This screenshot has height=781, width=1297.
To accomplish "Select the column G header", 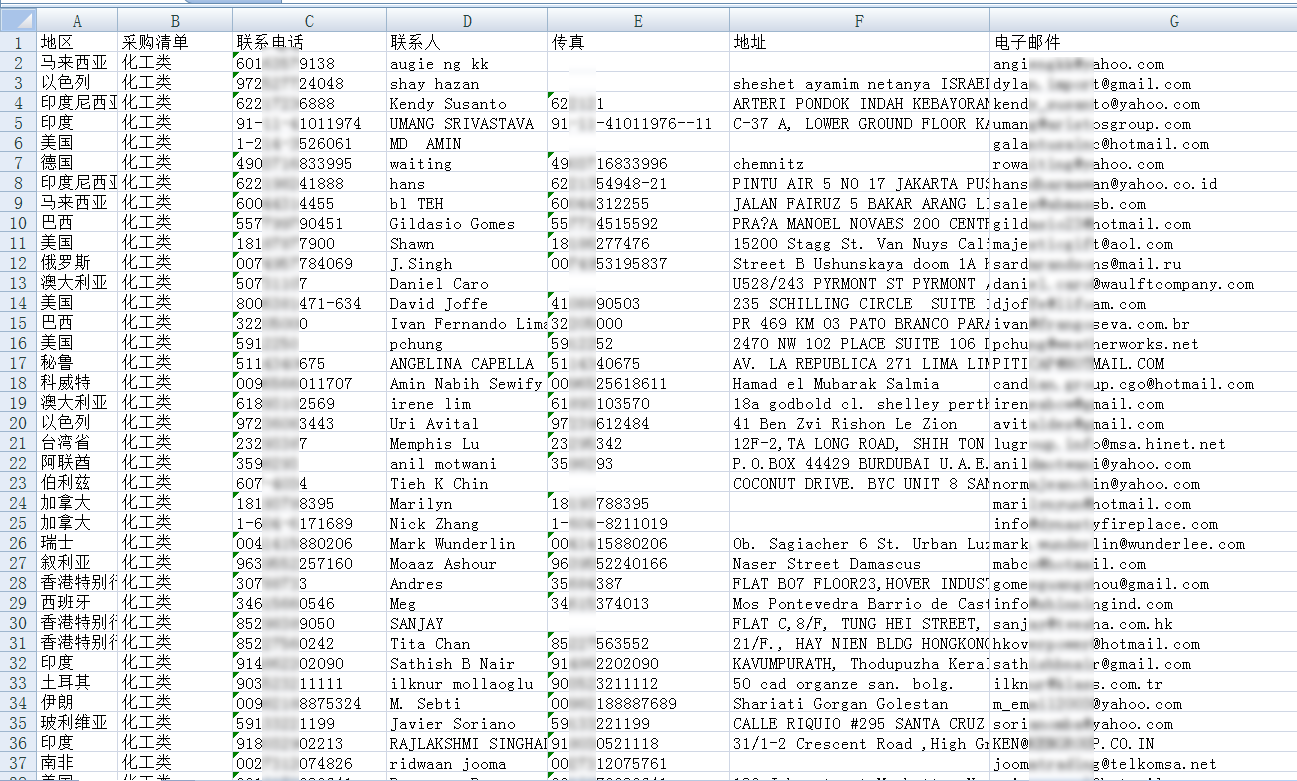I will (1143, 21).
